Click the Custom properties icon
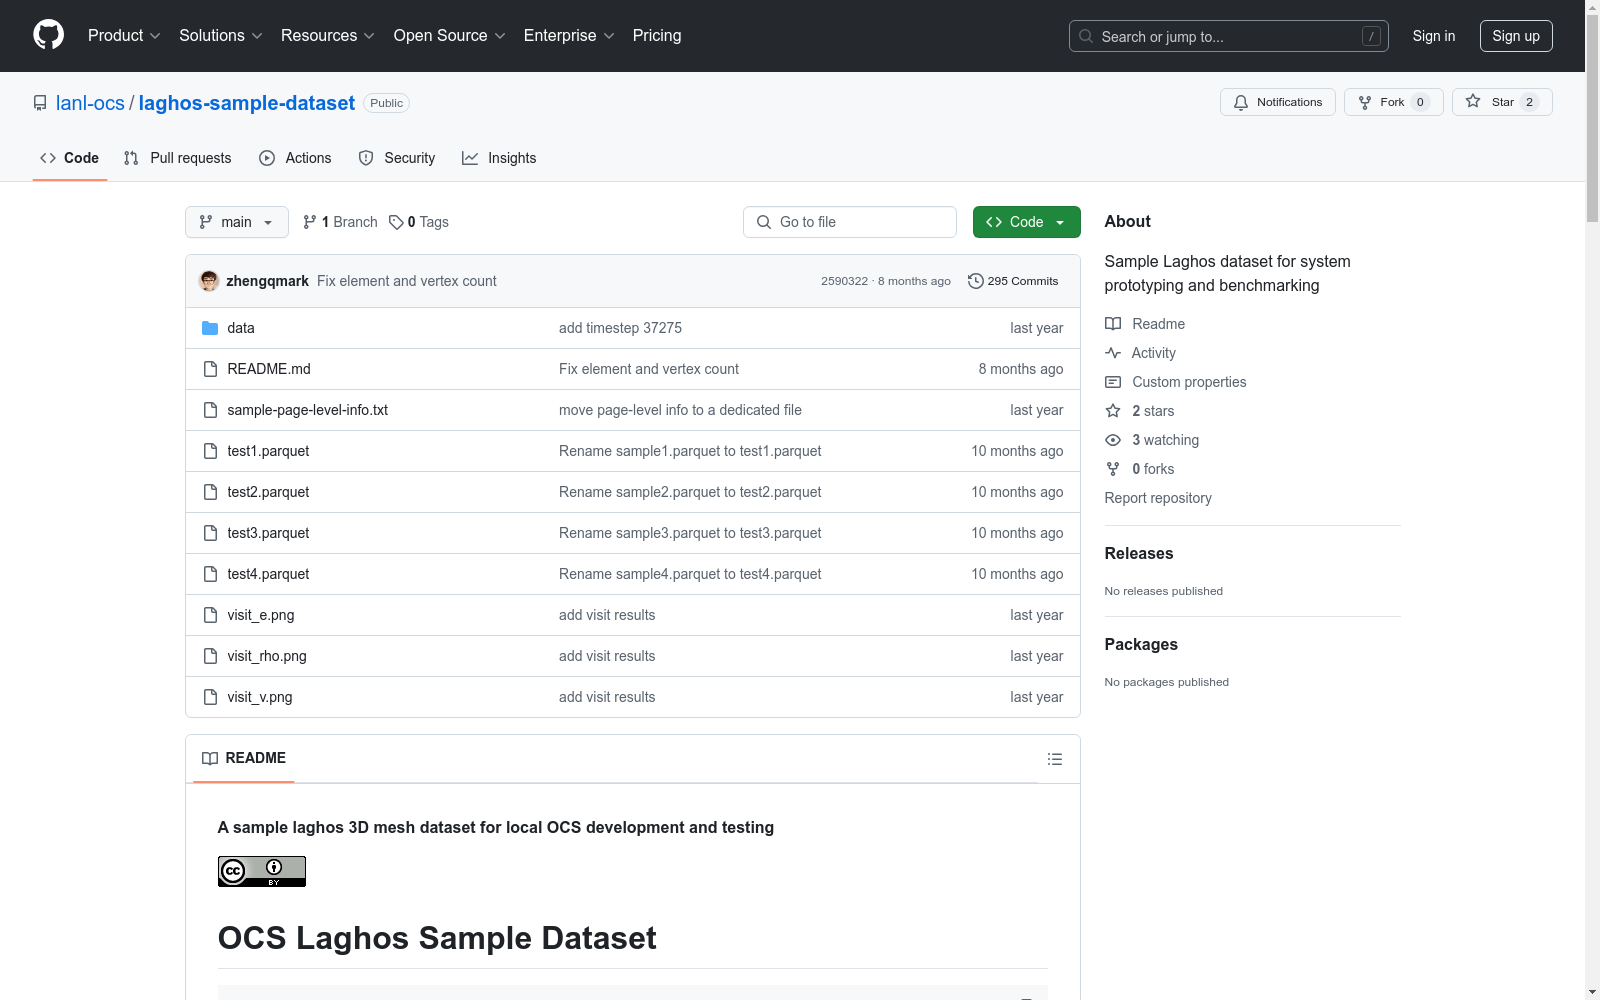 (x=1113, y=382)
